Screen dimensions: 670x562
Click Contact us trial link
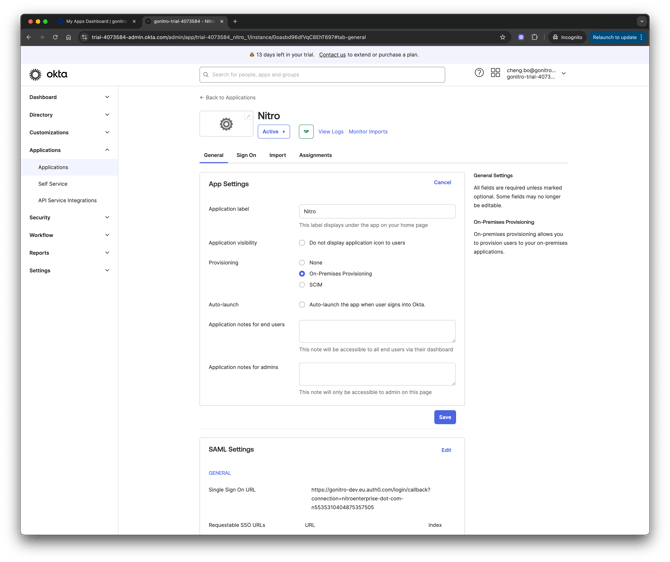click(x=332, y=55)
